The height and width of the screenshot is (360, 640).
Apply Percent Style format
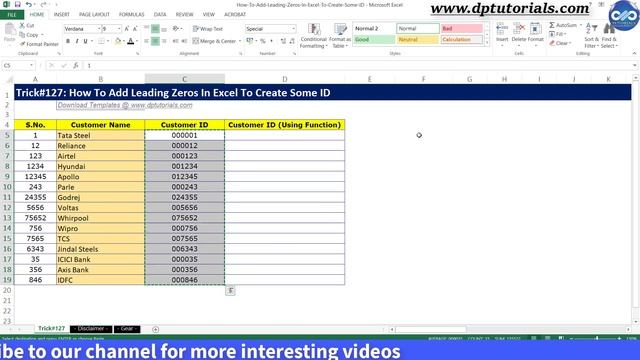pyautogui.click(x=263, y=41)
